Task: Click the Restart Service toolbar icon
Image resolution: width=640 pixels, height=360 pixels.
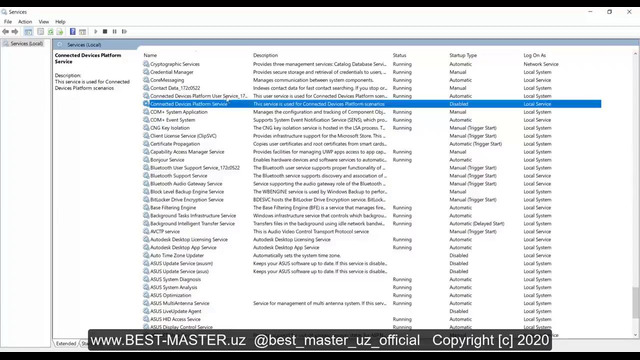Action: click(x=124, y=31)
